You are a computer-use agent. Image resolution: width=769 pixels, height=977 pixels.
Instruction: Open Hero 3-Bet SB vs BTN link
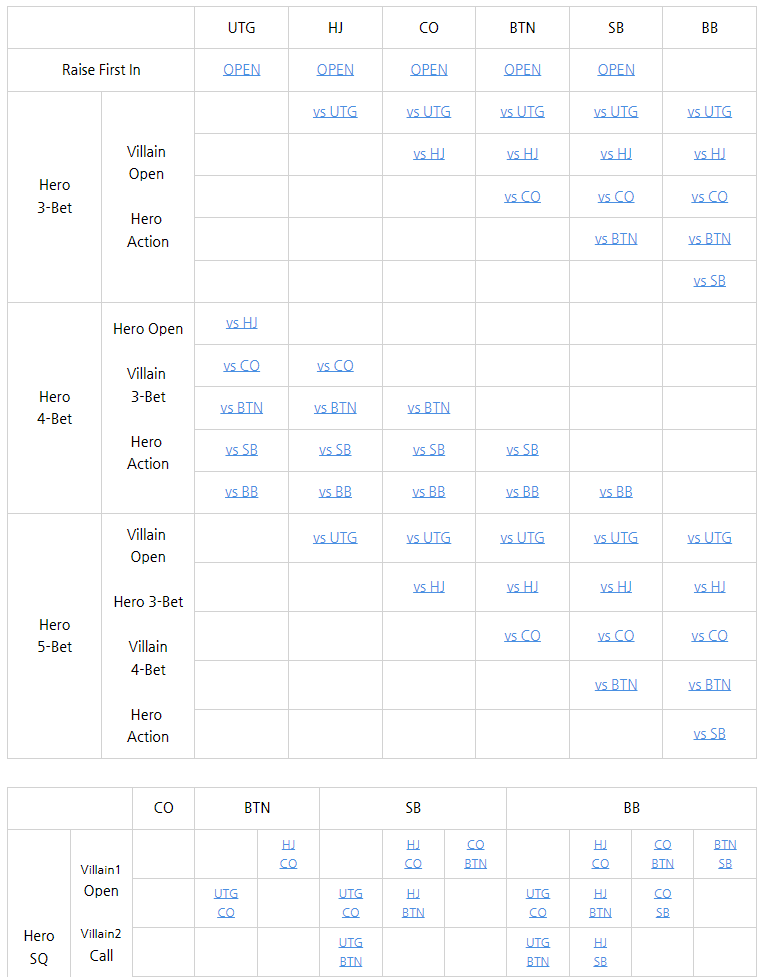[616, 239]
